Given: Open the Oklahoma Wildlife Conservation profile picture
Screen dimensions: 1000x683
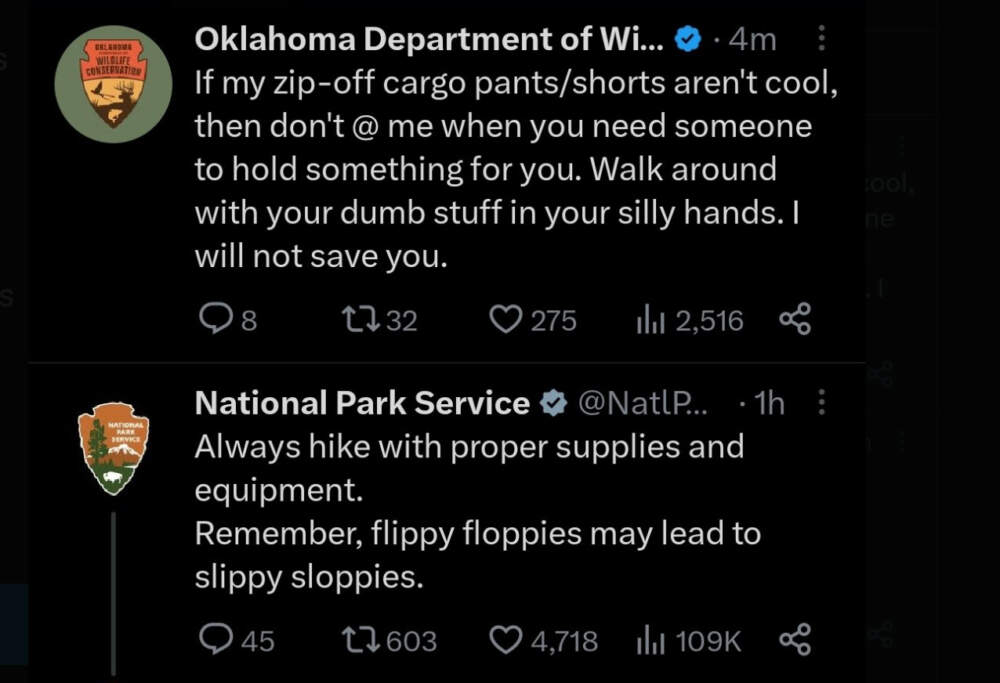Looking at the screenshot, I should pos(112,84).
